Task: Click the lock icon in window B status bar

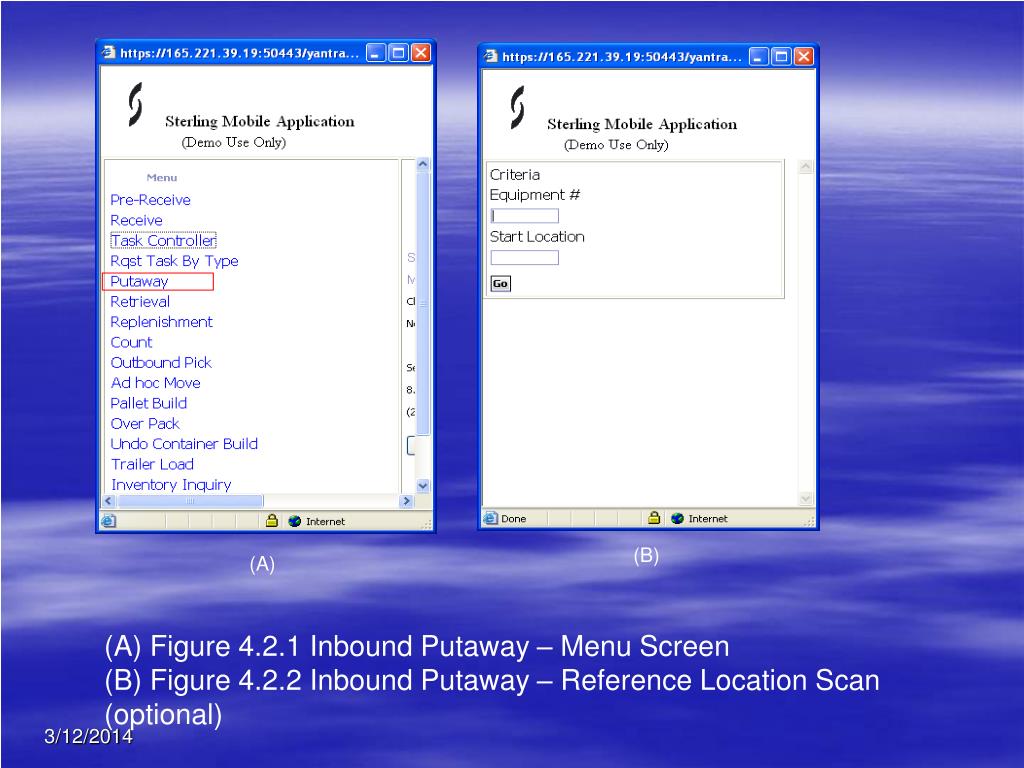Action: pos(654,518)
